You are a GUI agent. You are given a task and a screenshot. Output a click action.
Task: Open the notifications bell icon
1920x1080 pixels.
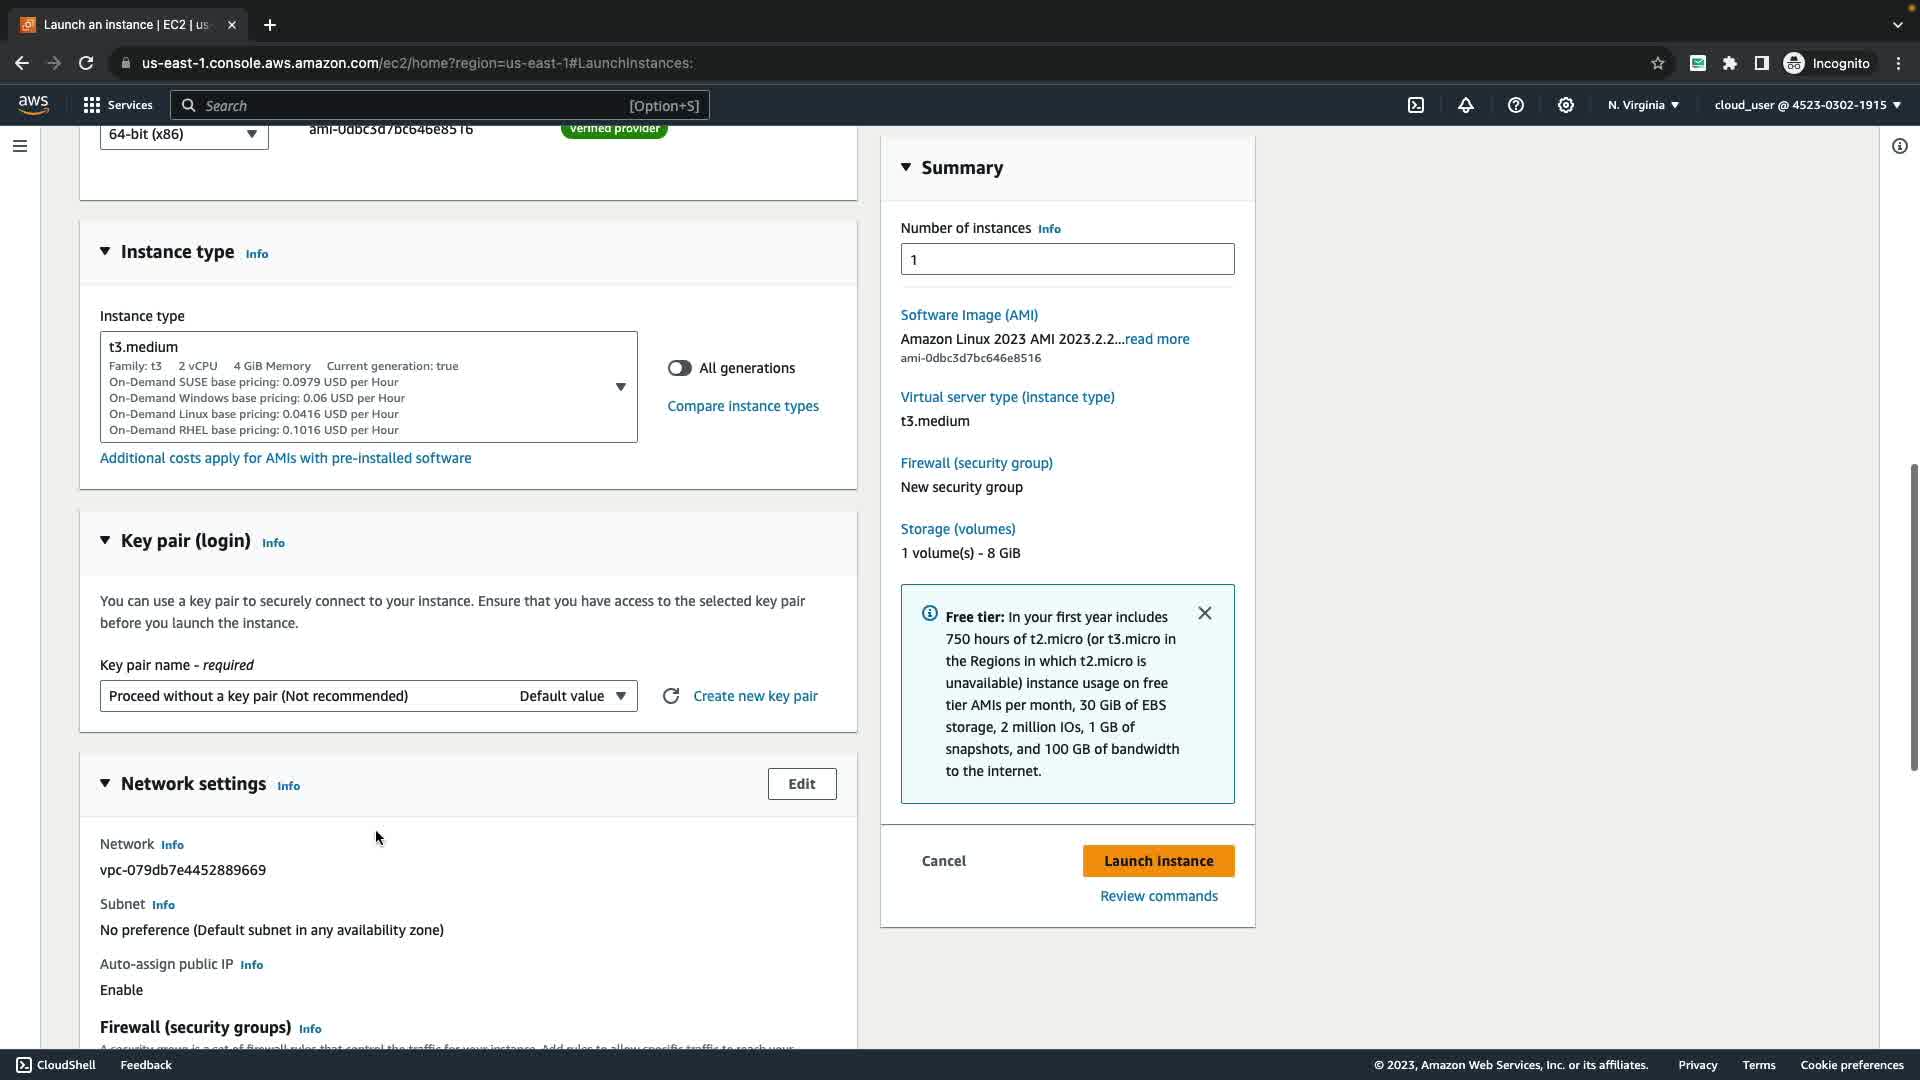pos(1466,105)
